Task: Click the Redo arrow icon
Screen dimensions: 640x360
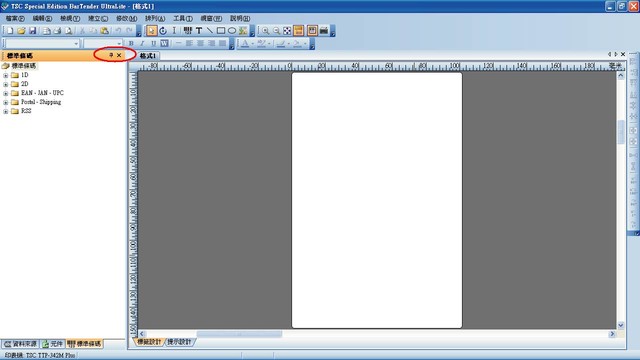Action: coord(129,31)
